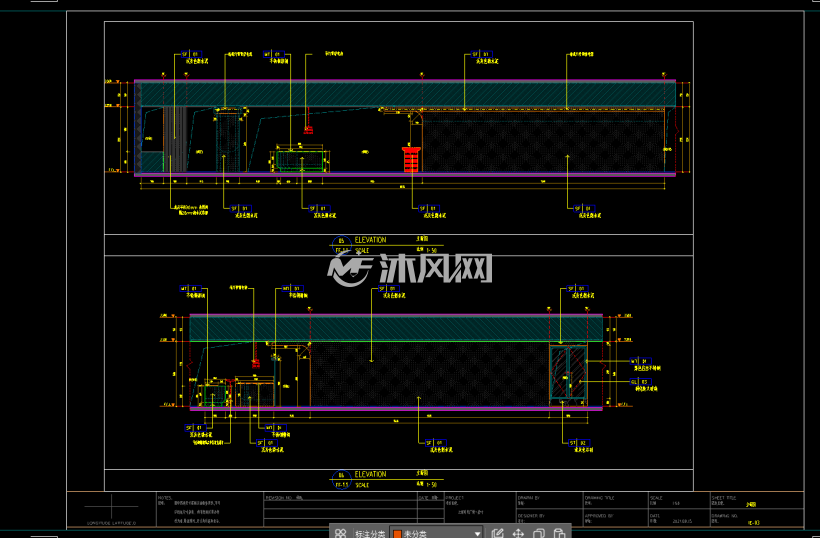The width and height of the screenshot is (820, 538).
Task: Click the NOTES heading in title block
Action: pos(164,498)
